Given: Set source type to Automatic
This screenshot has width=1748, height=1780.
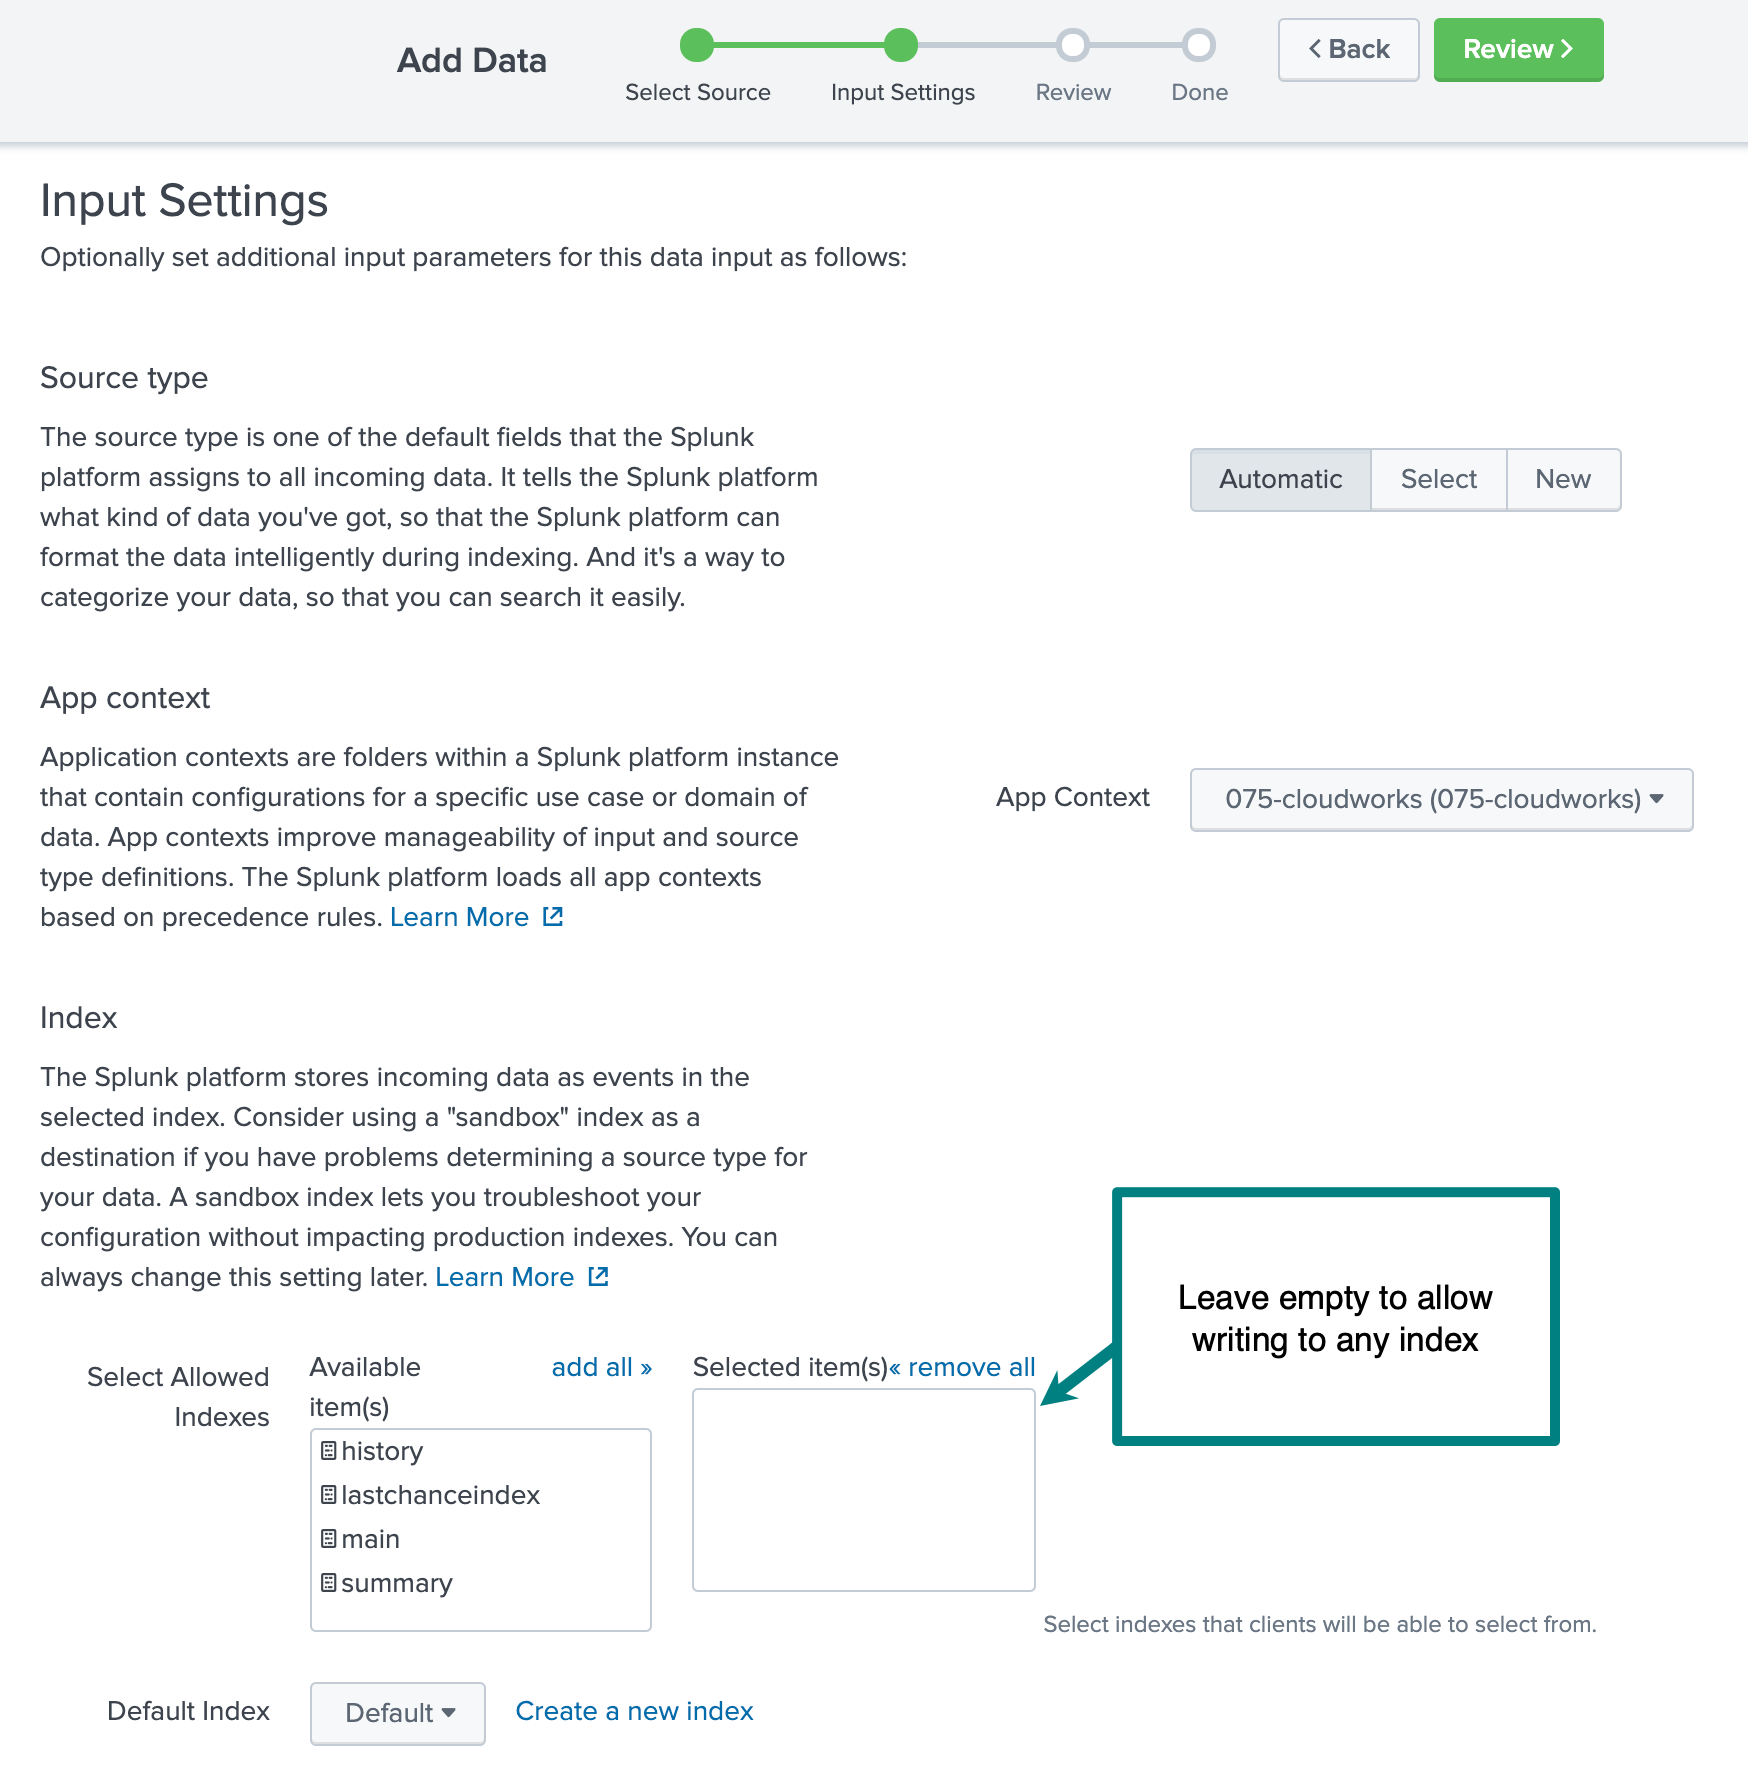Looking at the screenshot, I should (1280, 479).
